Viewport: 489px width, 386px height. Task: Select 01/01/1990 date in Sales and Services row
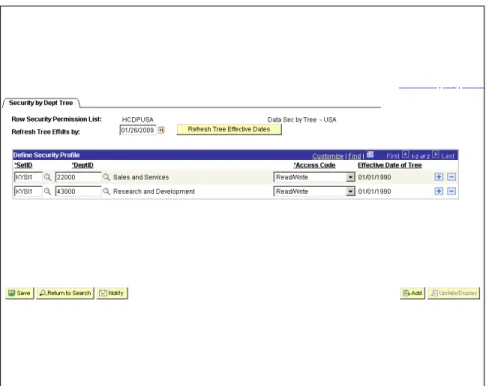pyautogui.click(x=375, y=177)
